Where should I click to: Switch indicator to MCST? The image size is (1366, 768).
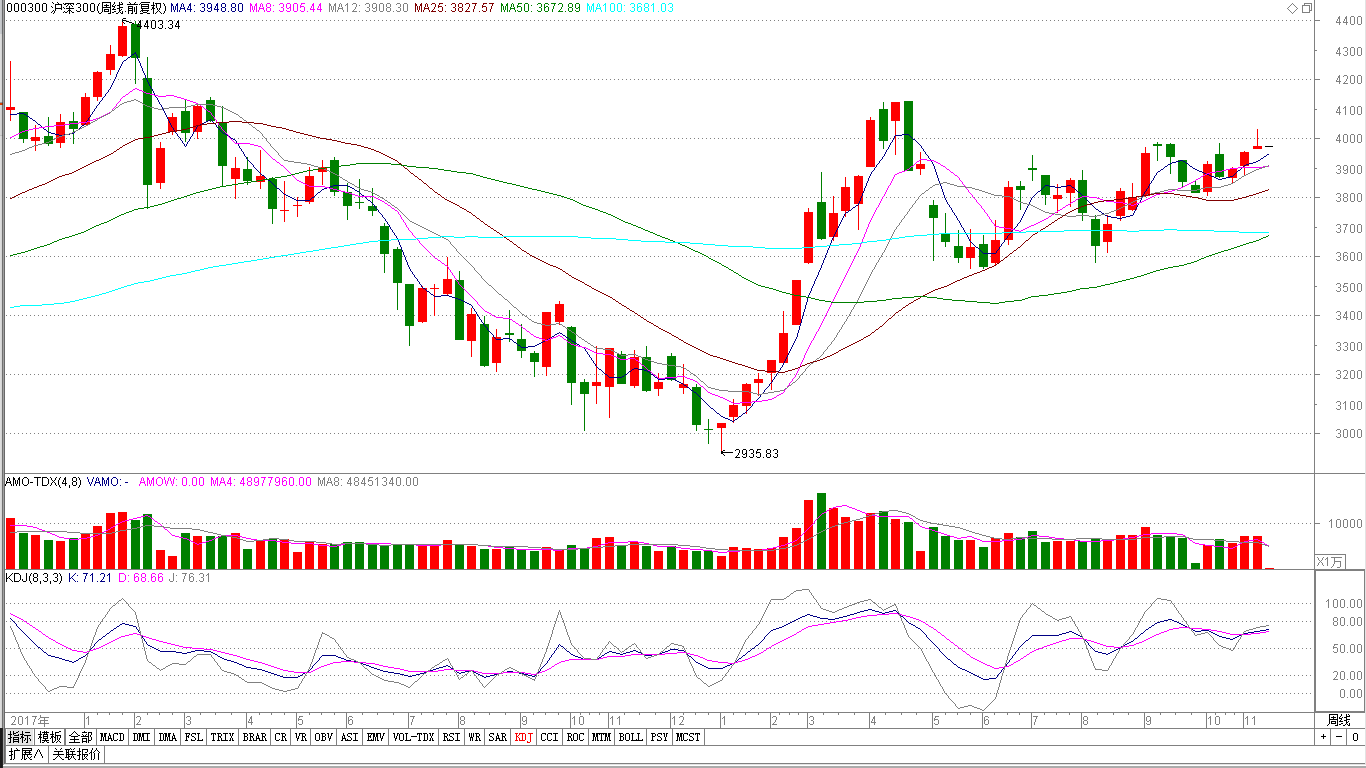(x=688, y=737)
